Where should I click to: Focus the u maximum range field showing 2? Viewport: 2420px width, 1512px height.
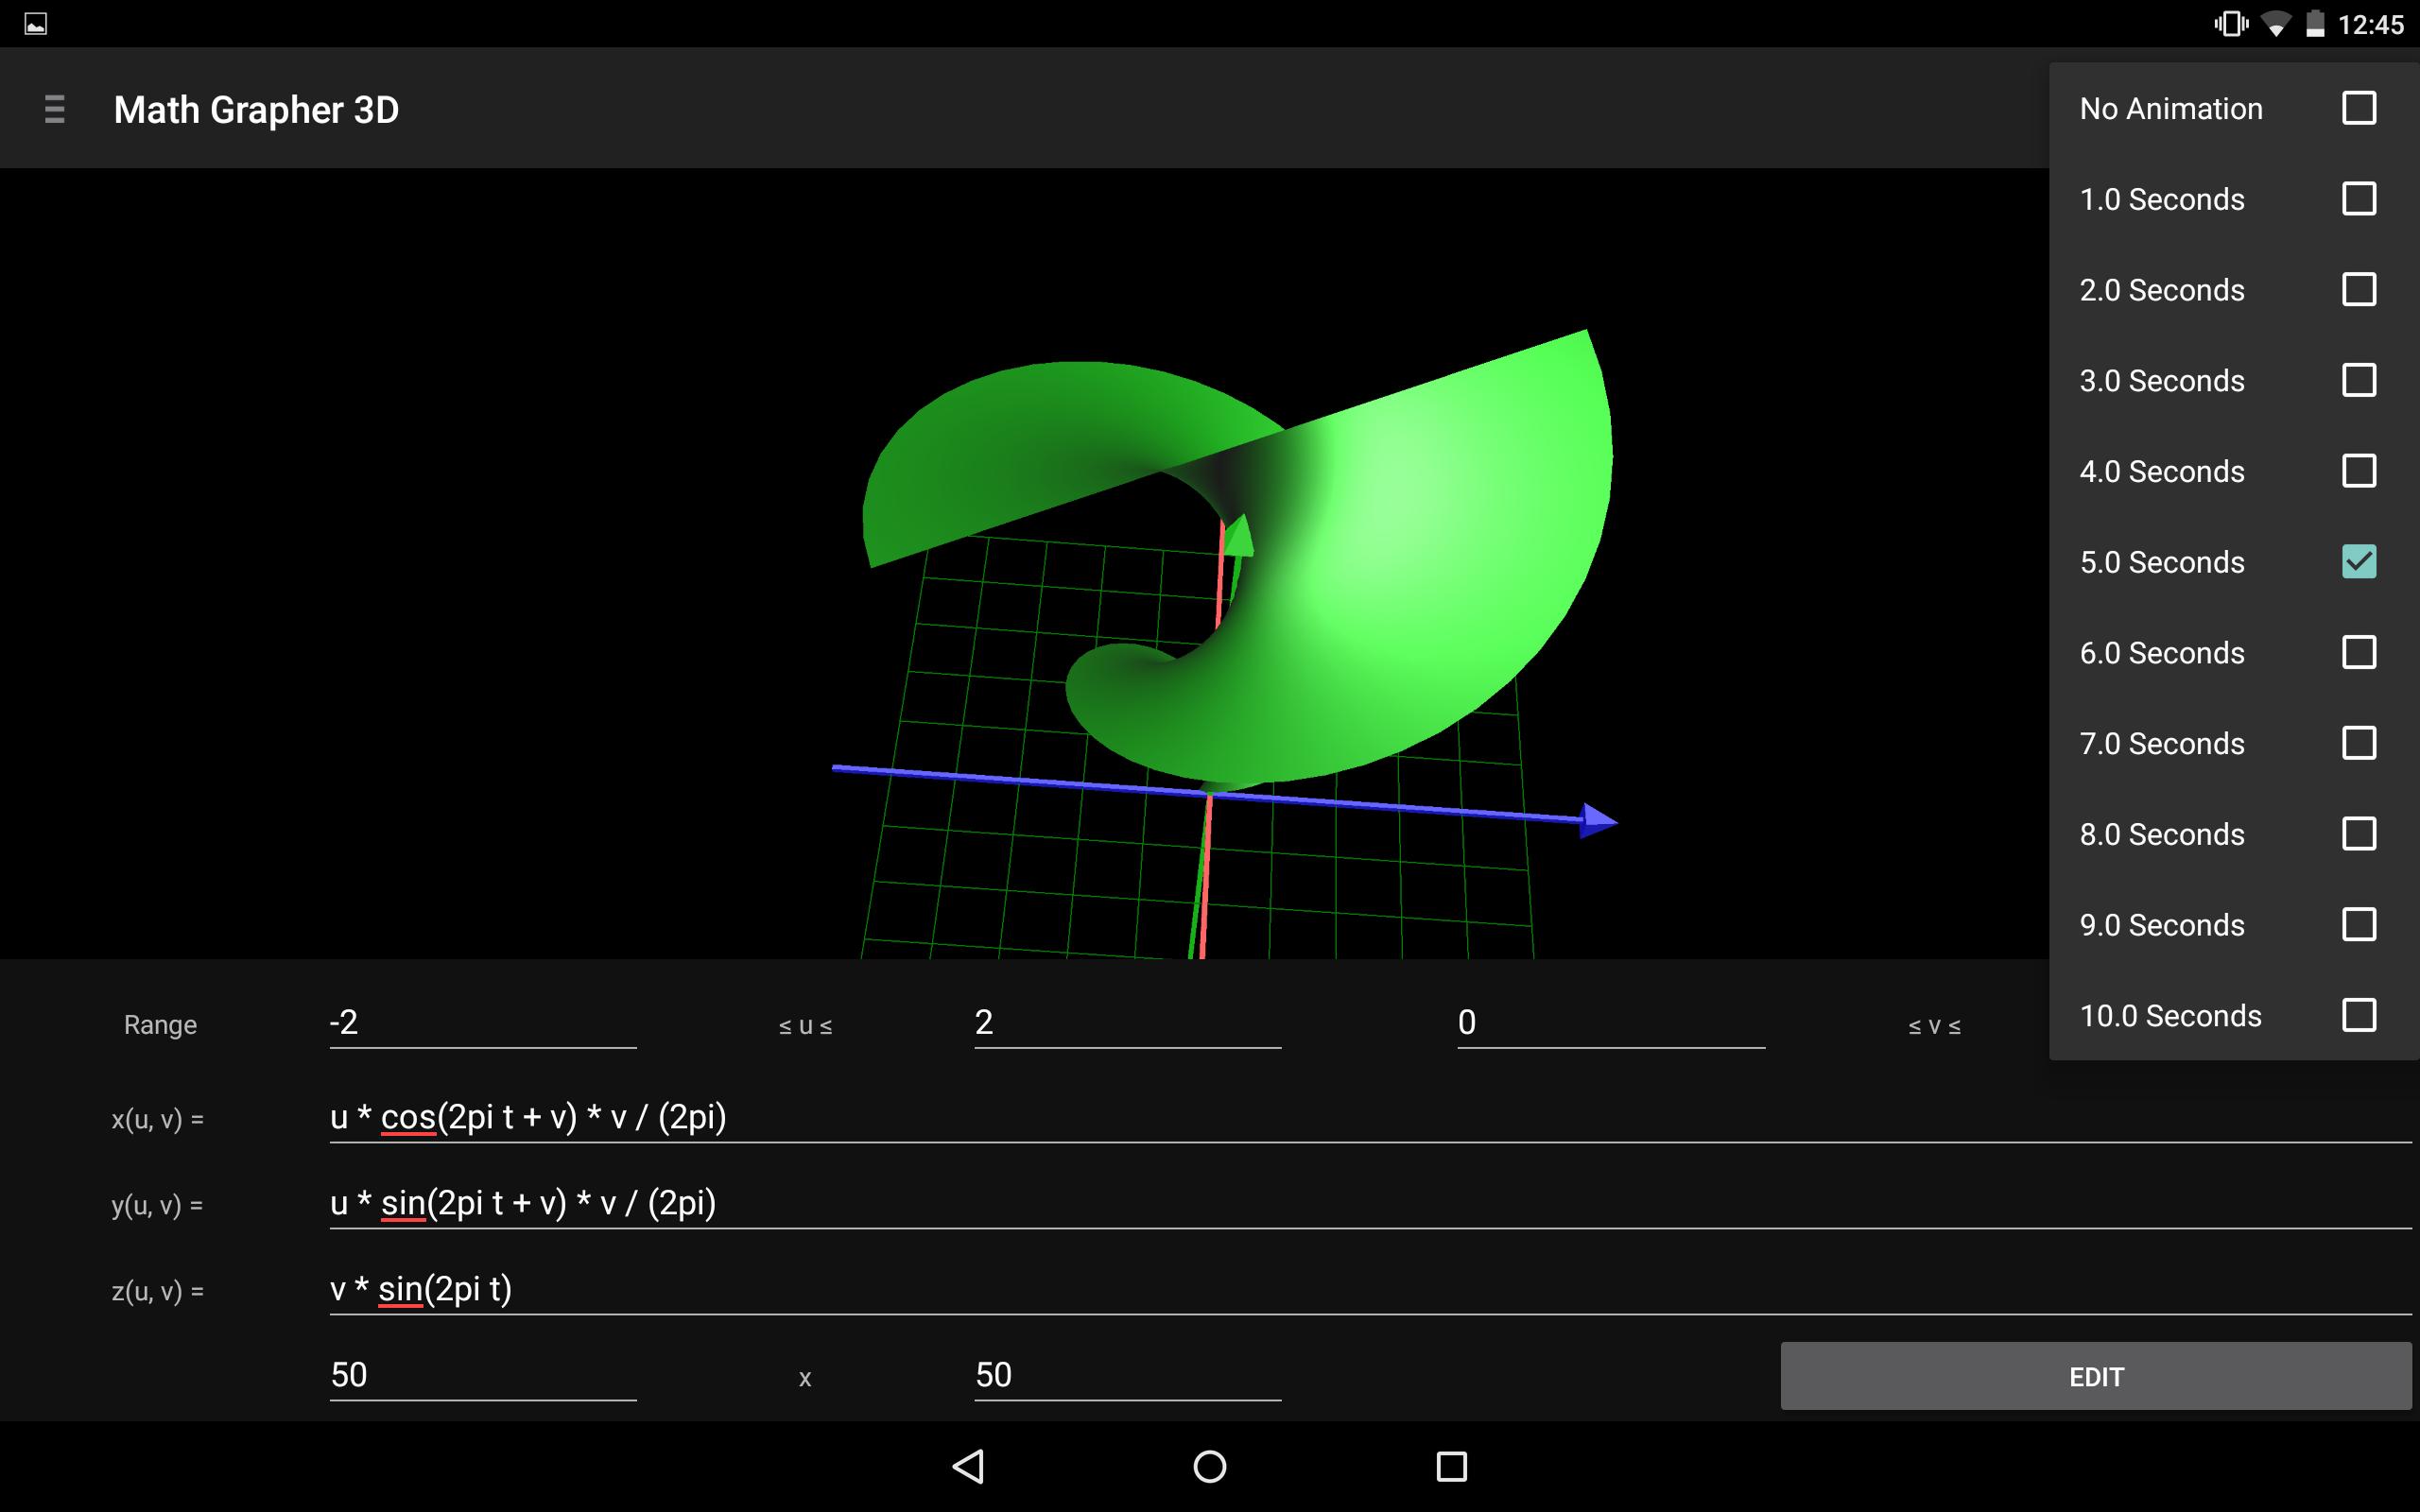(x=1128, y=1023)
